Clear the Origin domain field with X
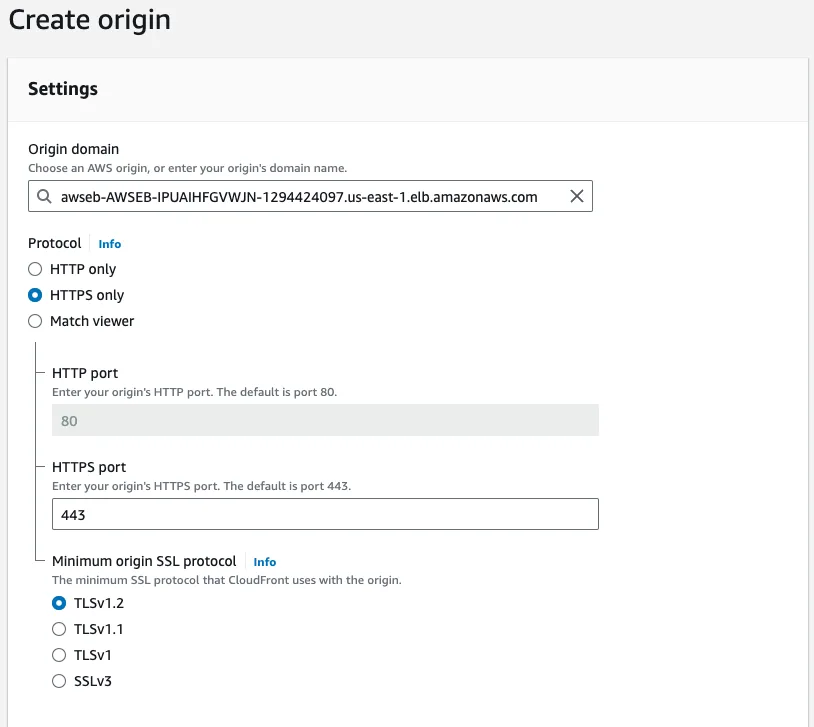Screen dimensions: 814x727 (x=577, y=197)
